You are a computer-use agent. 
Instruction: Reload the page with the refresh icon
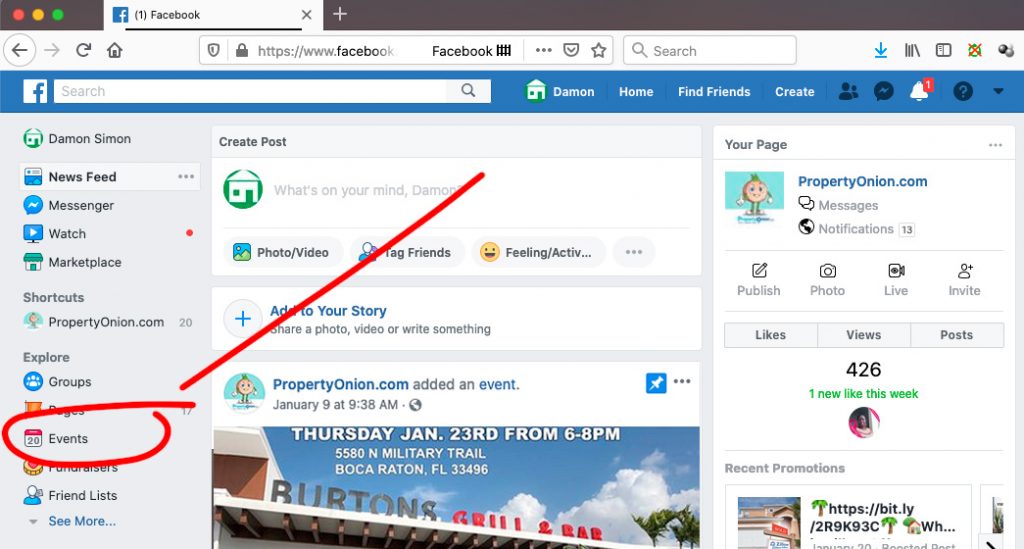point(84,50)
